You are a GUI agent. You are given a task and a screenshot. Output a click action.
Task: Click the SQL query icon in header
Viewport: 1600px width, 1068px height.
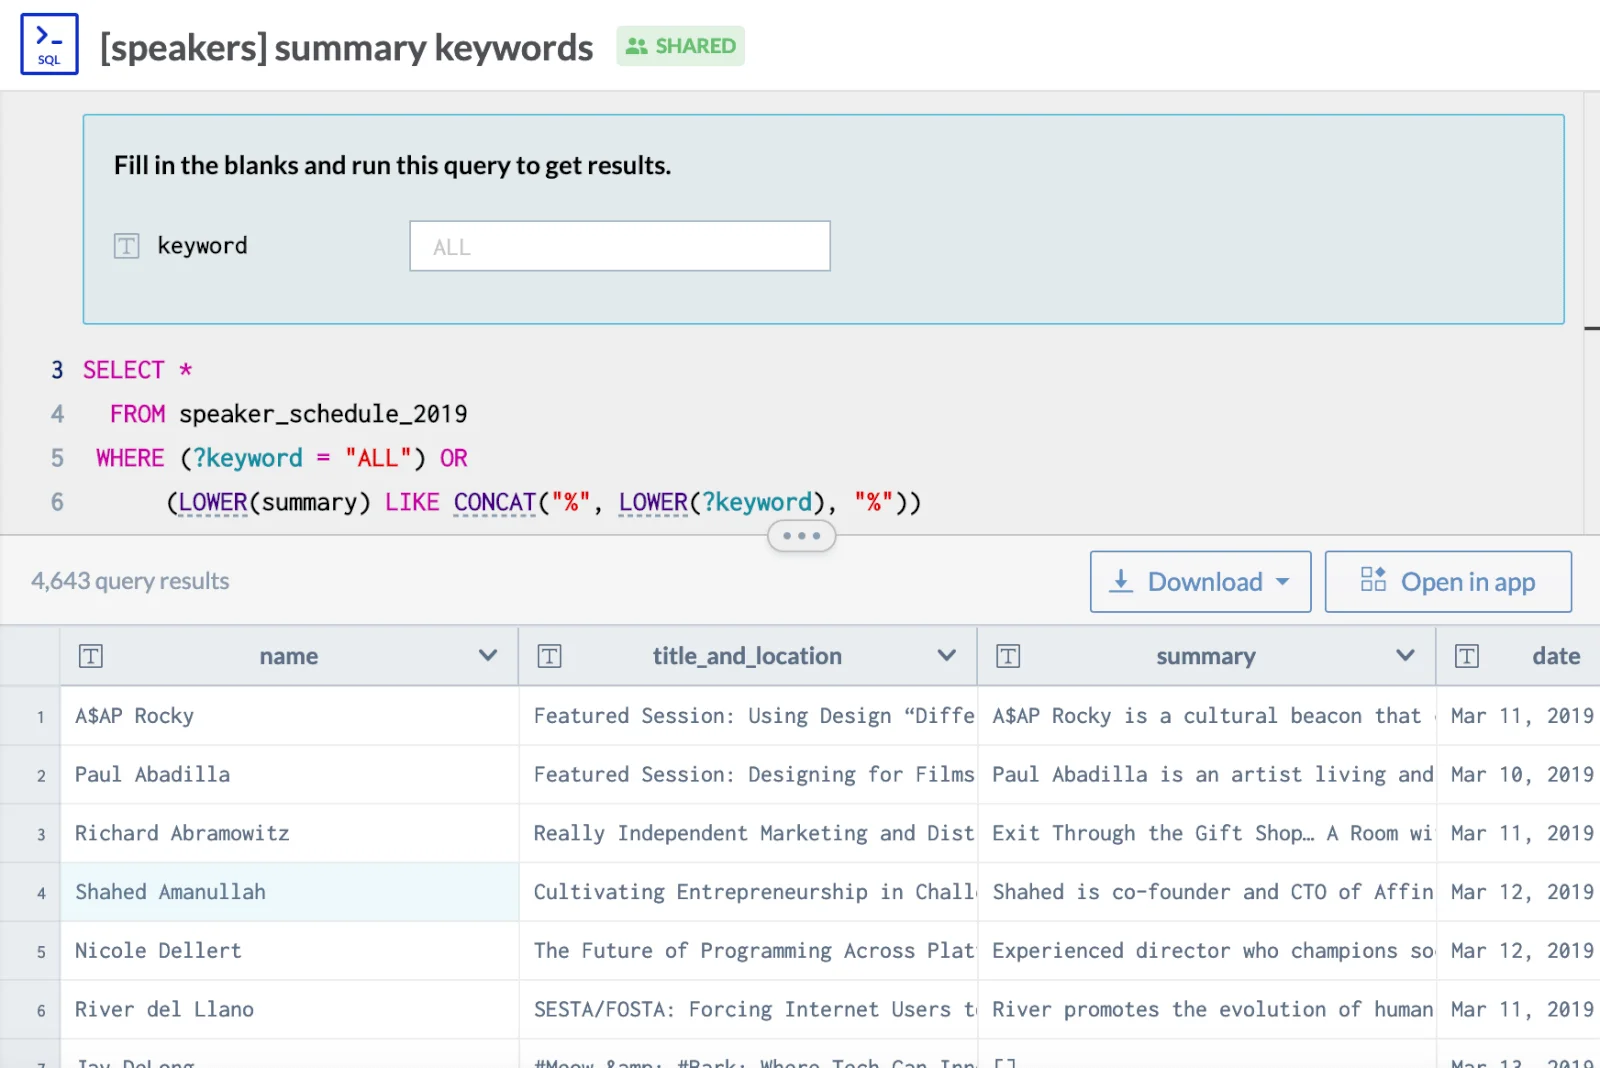point(49,45)
